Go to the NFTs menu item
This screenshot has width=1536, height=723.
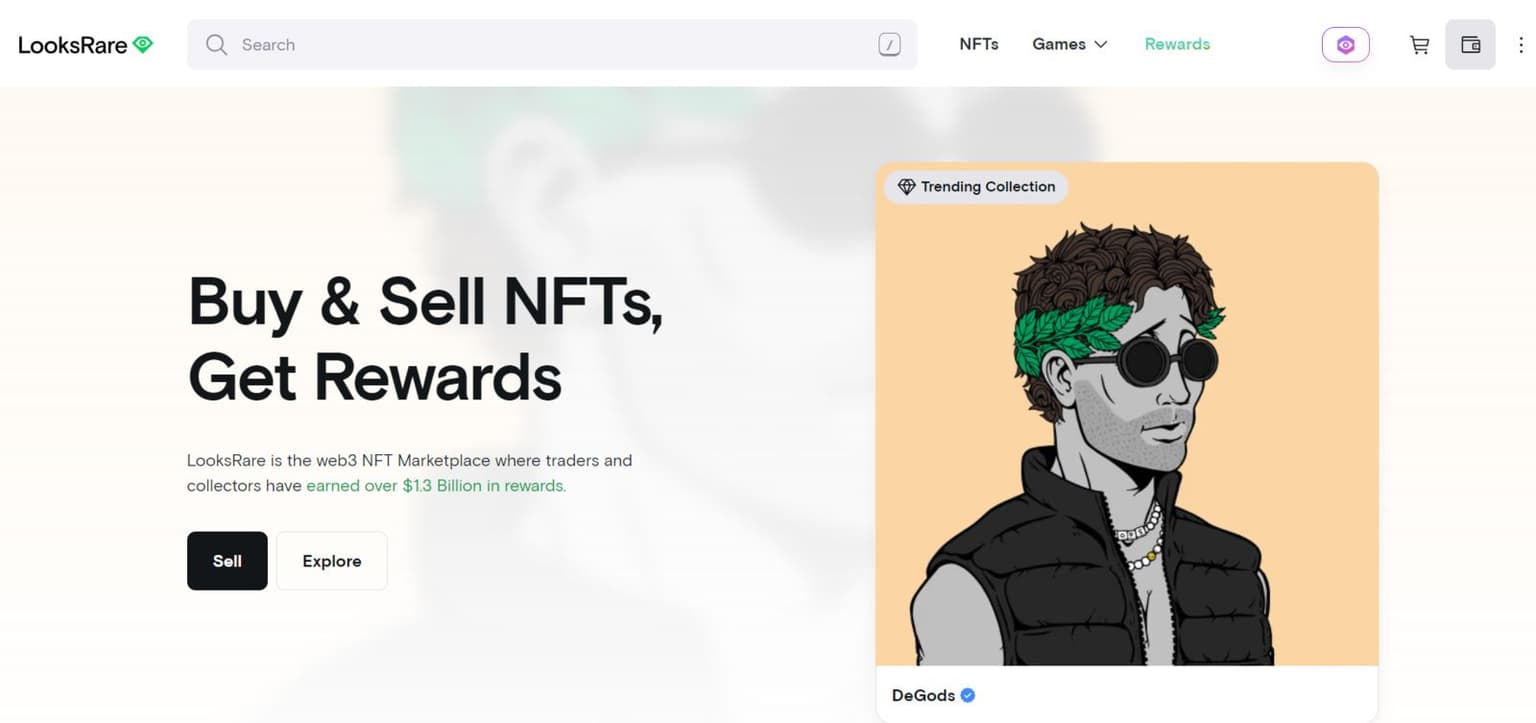[x=978, y=44]
